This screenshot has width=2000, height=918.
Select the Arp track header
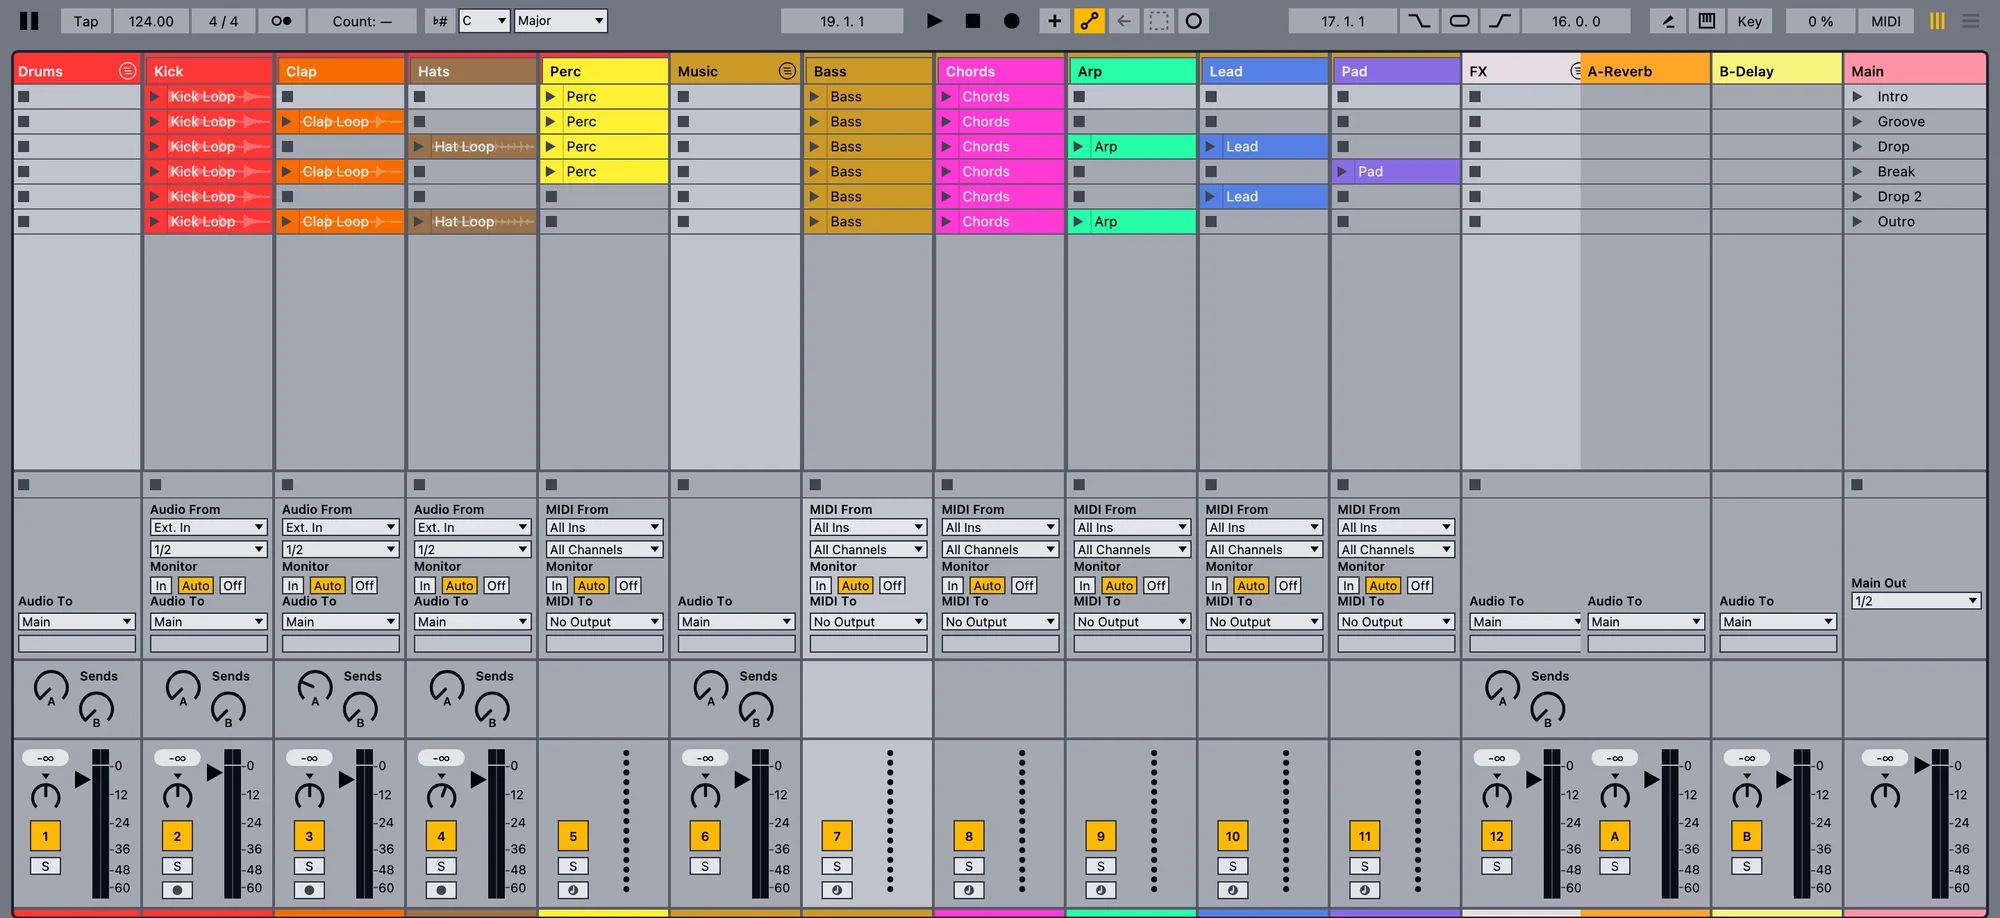[x=1132, y=71]
